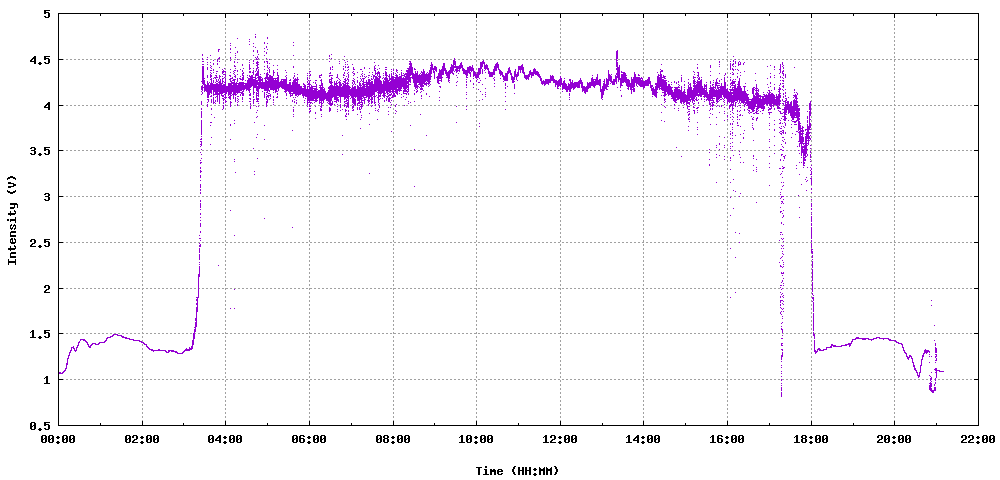Click the 1.5 y-axis tick label
The image size is (1000, 480).
(41, 334)
